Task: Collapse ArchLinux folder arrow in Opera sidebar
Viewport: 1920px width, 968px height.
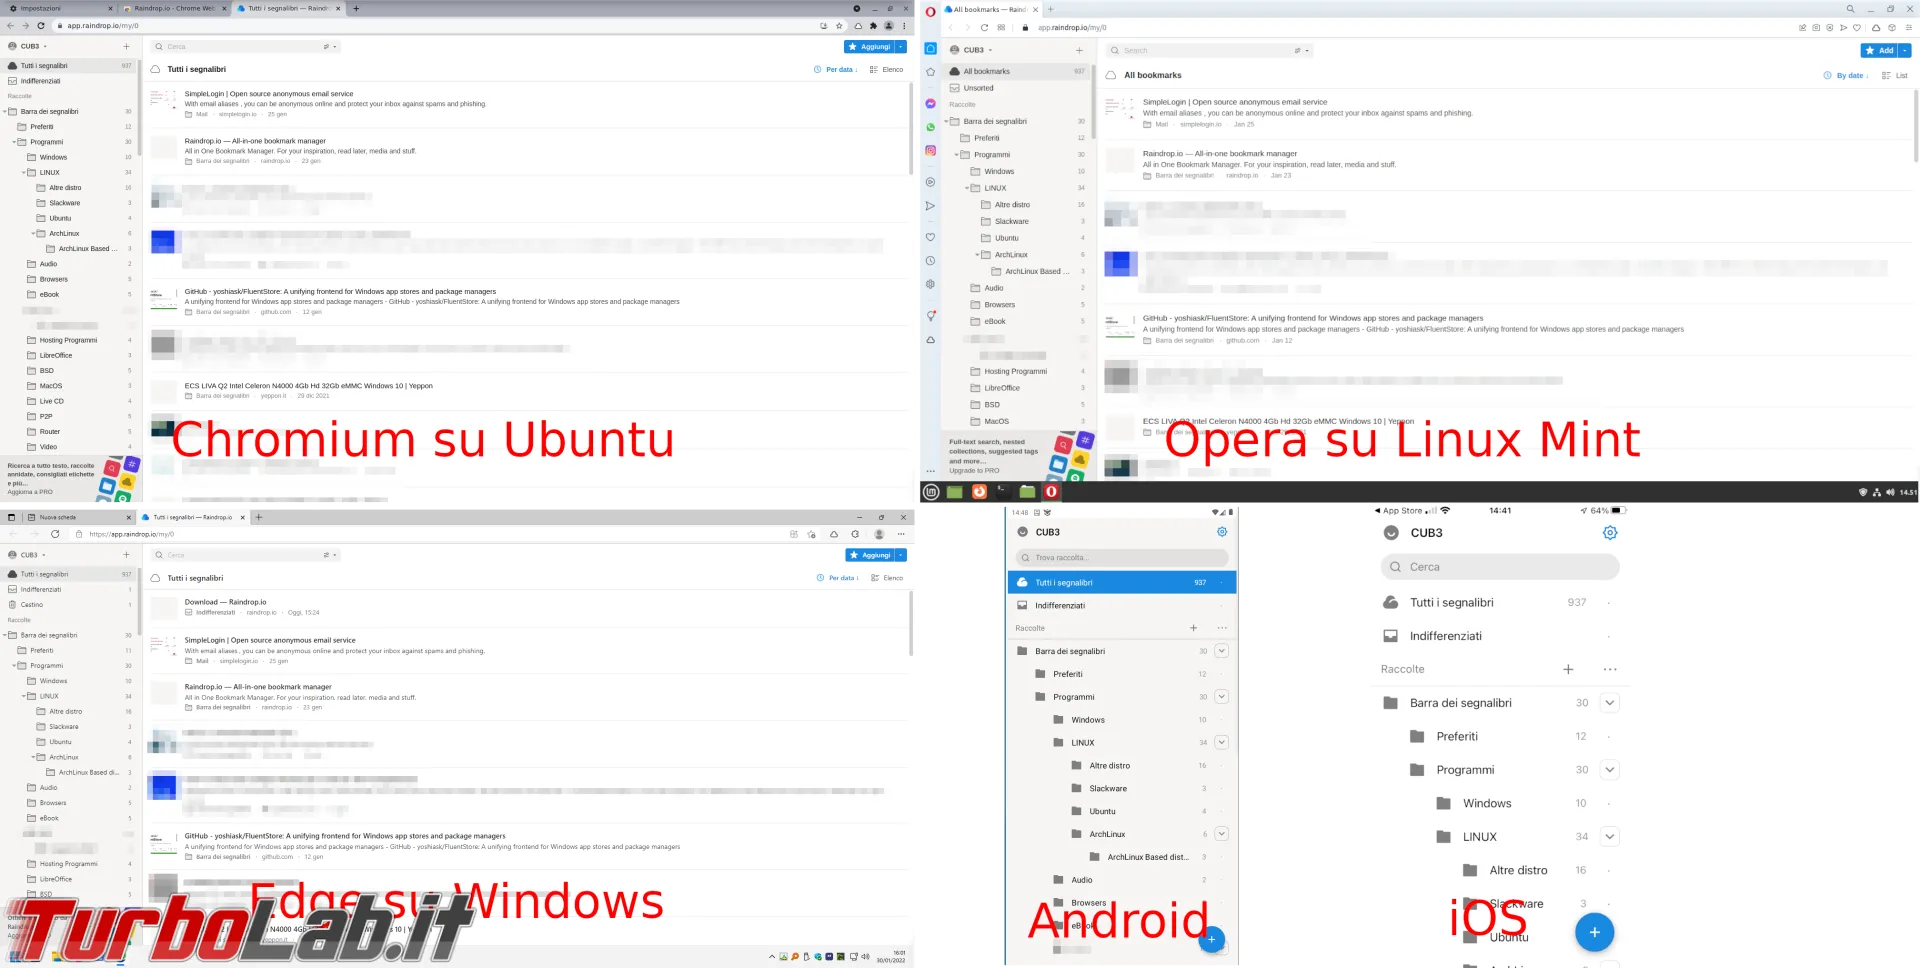Action: point(977,255)
